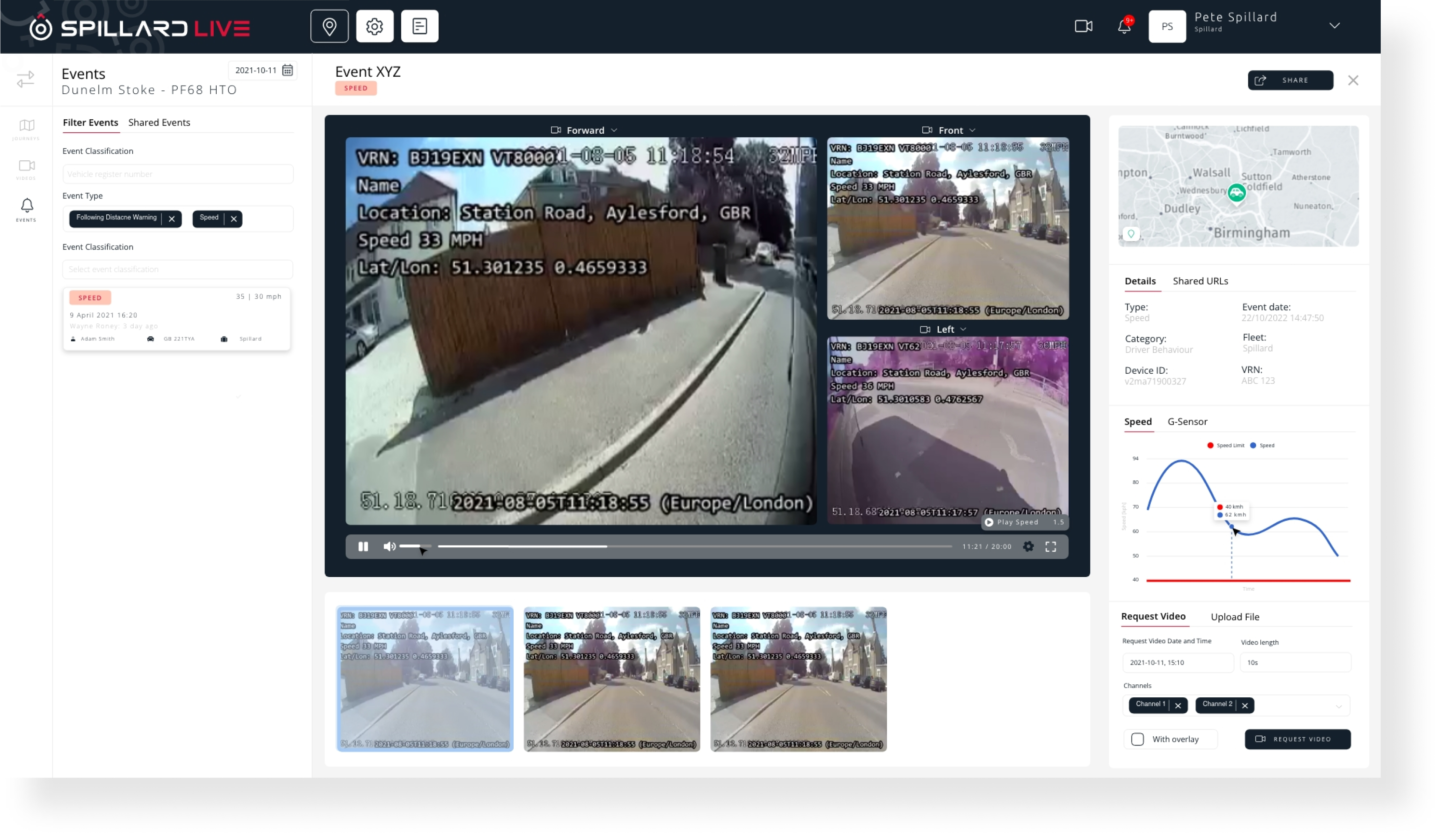Switch to the Details tab

(1140, 281)
